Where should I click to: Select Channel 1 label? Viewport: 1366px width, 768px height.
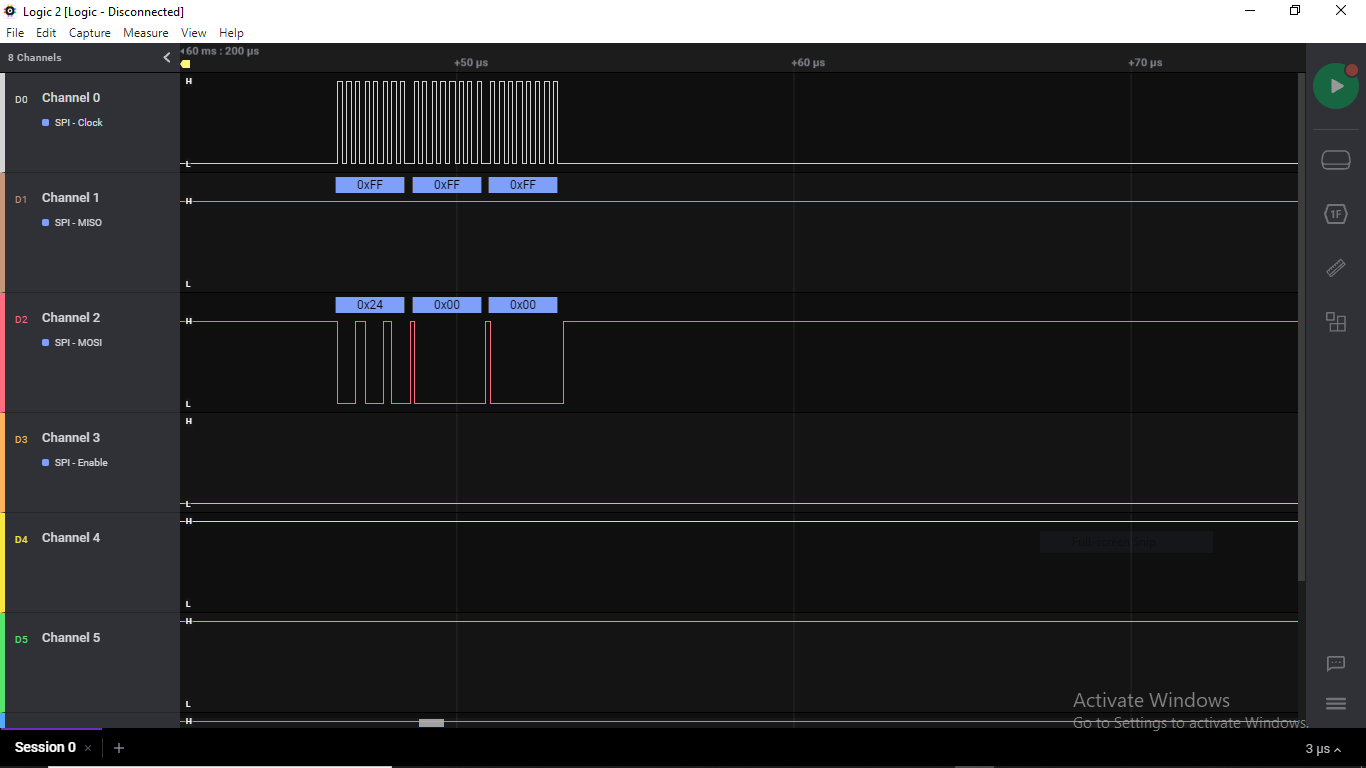point(71,198)
